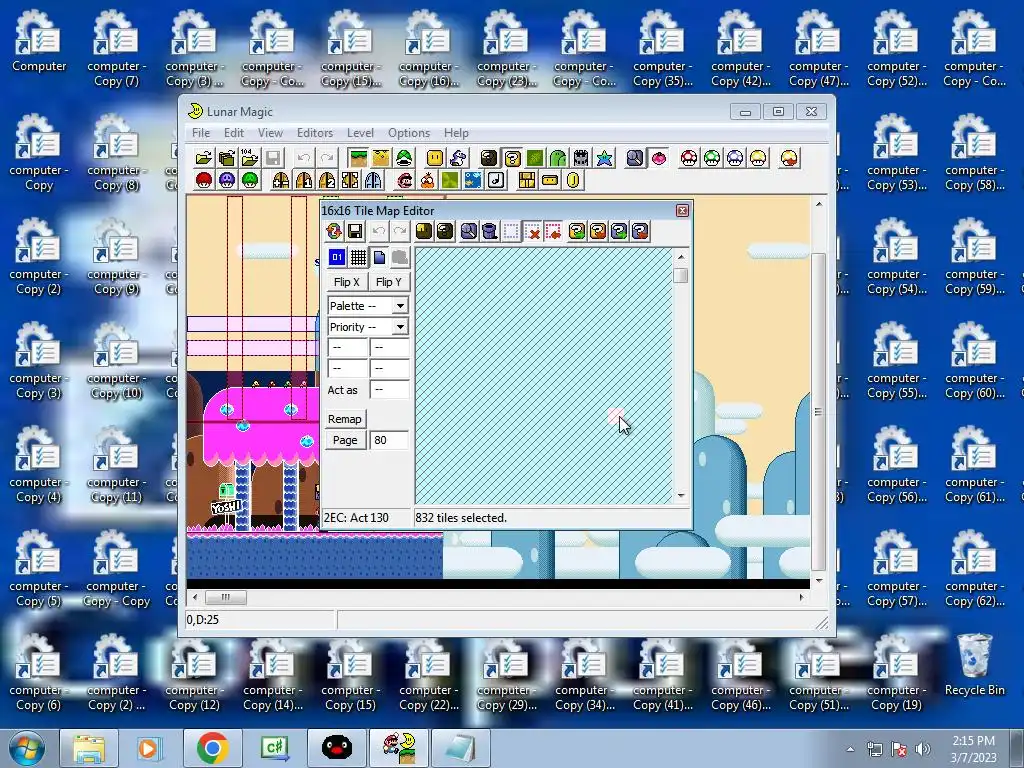Save tile map with floppy disk icon
The width and height of the screenshot is (1024, 768).
[355, 231]
